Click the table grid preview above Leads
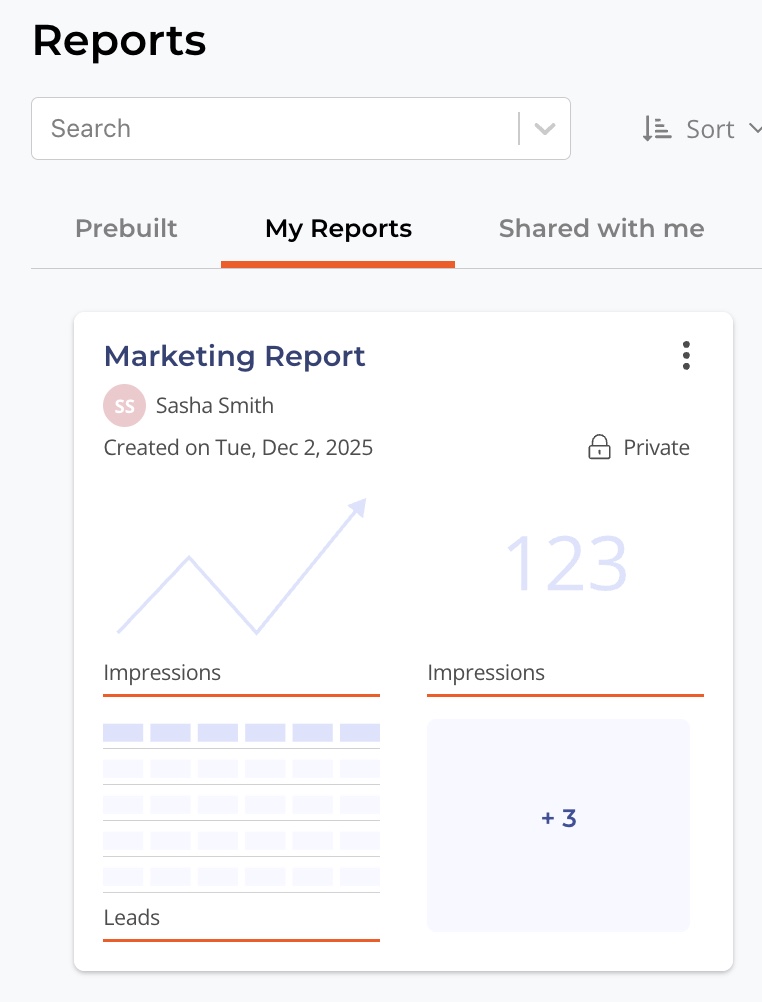The width and height of the screenshot is (762, 1002). [241, 804]
